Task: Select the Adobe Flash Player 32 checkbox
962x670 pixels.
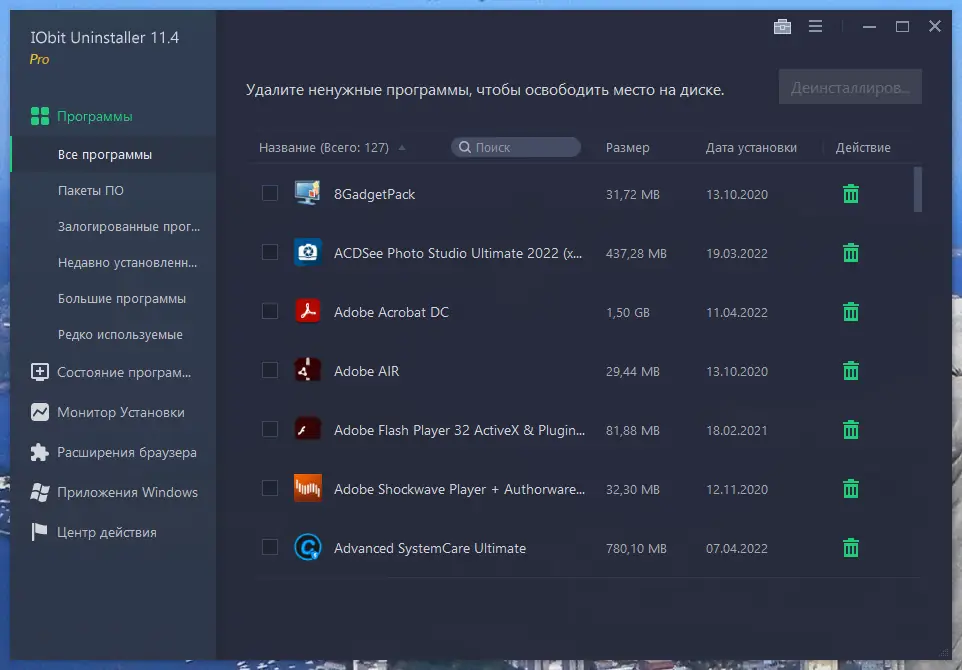Action: (x=270, y=429)
